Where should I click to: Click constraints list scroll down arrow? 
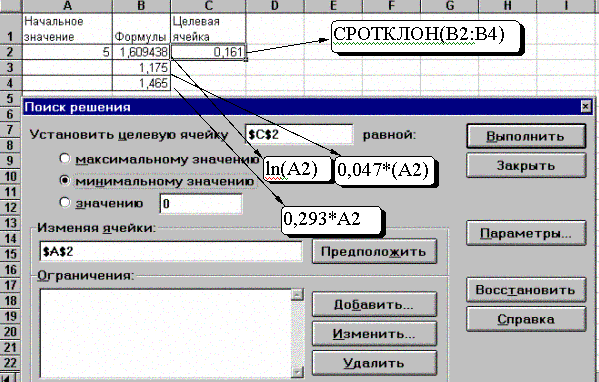click(x=297, y=372)
